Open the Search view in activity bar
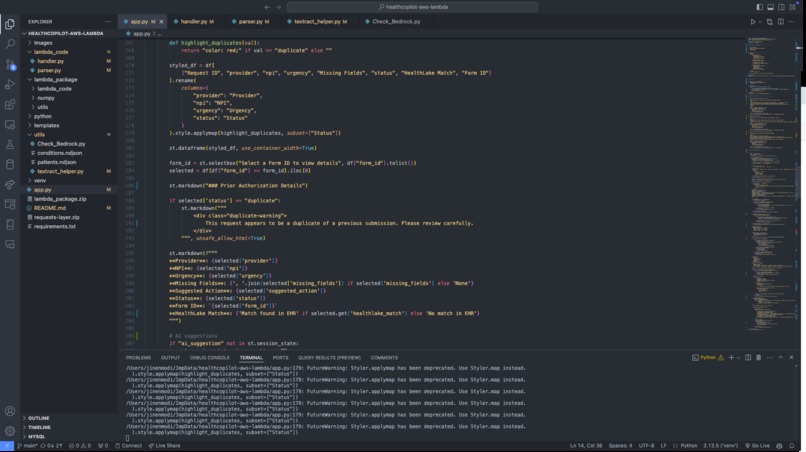This screenshot has height=452, width=806. click(x=10, y=44)
